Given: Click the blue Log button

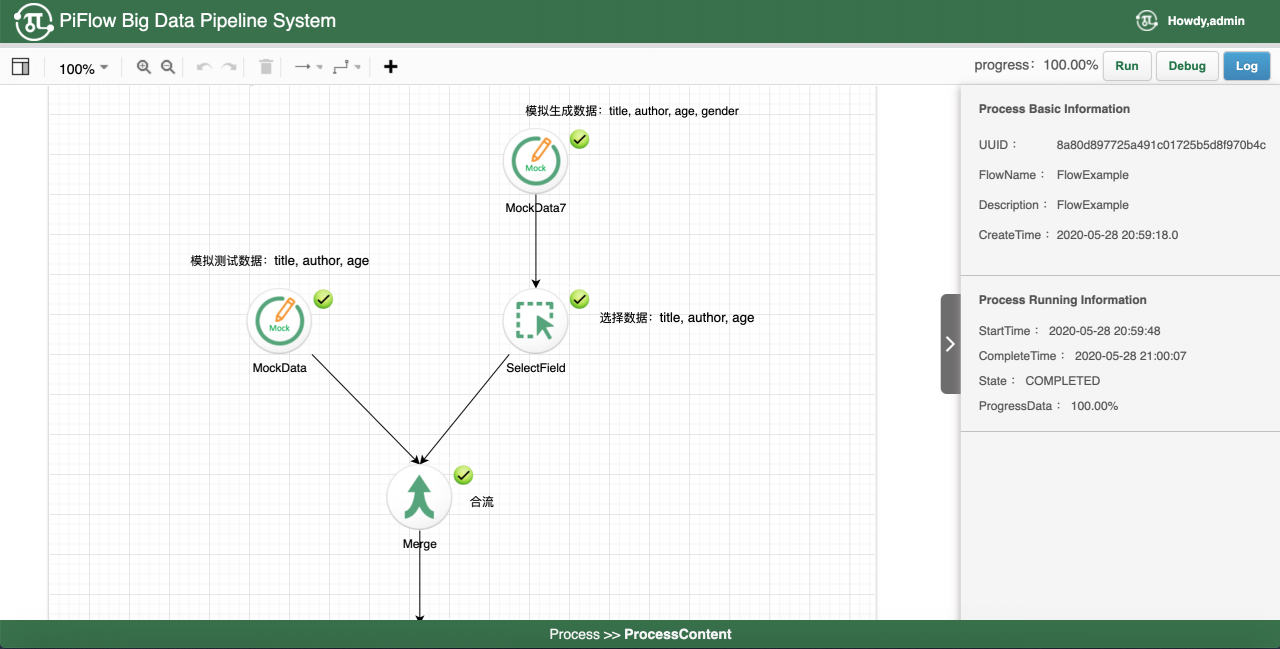Looking at the screenshot, I should pos(1246,66).
